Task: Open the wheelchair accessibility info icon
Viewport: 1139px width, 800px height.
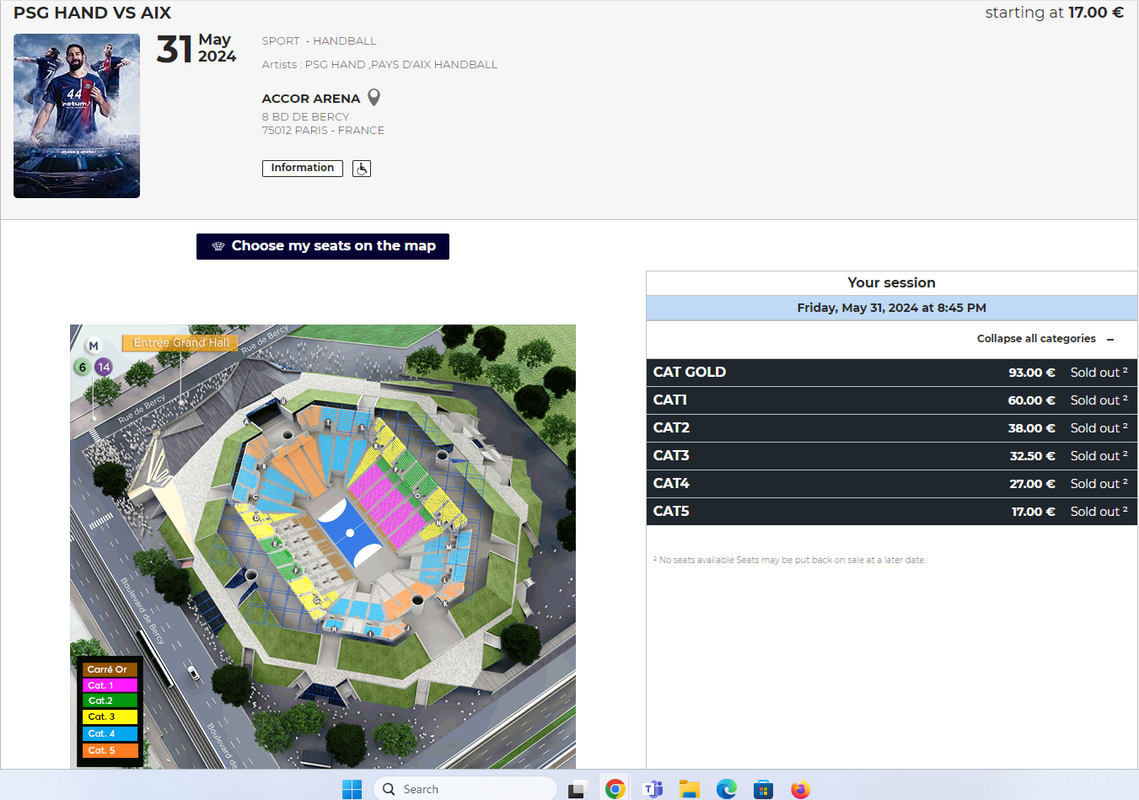Action: [x=362, y=169]
